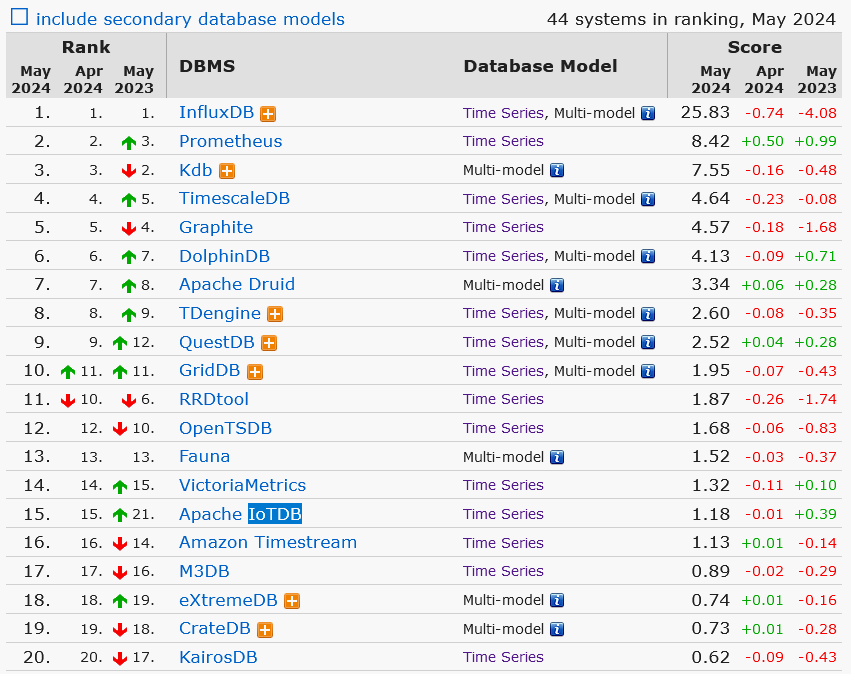Click the Multi-model info icon for Fauna

557,457
